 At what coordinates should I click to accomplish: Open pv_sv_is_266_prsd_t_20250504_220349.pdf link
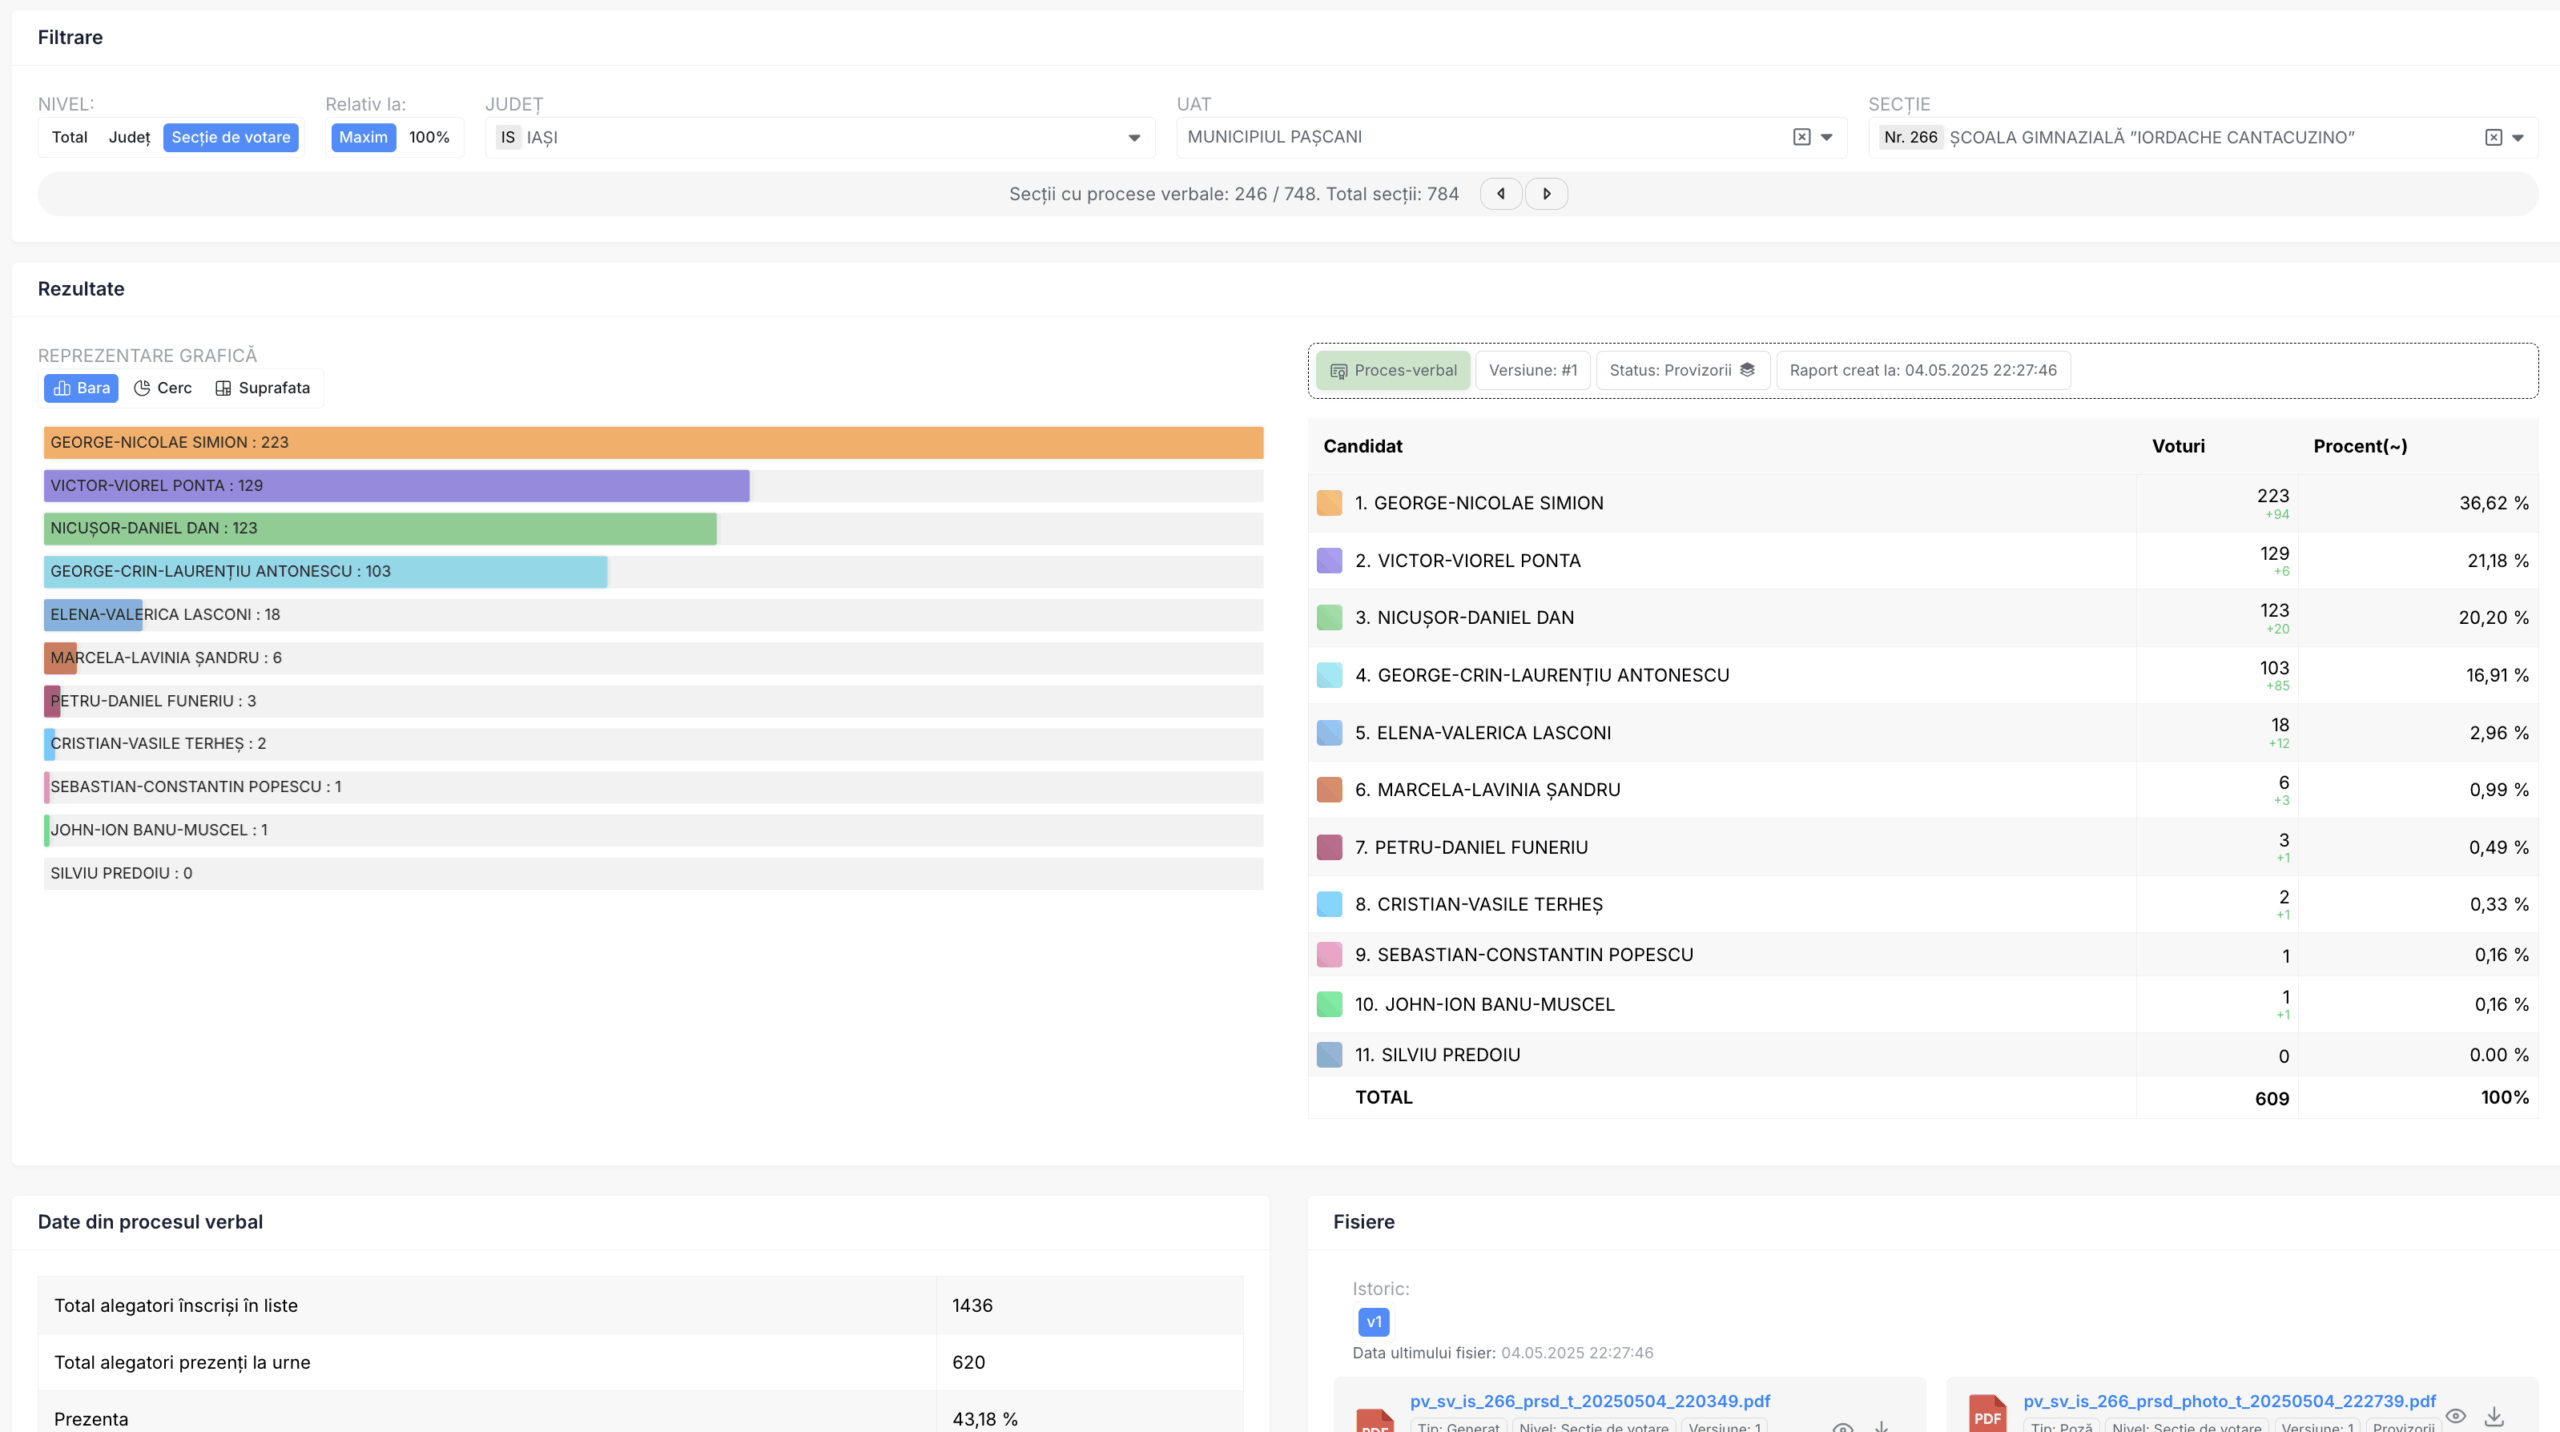tap(1590, 1401)
